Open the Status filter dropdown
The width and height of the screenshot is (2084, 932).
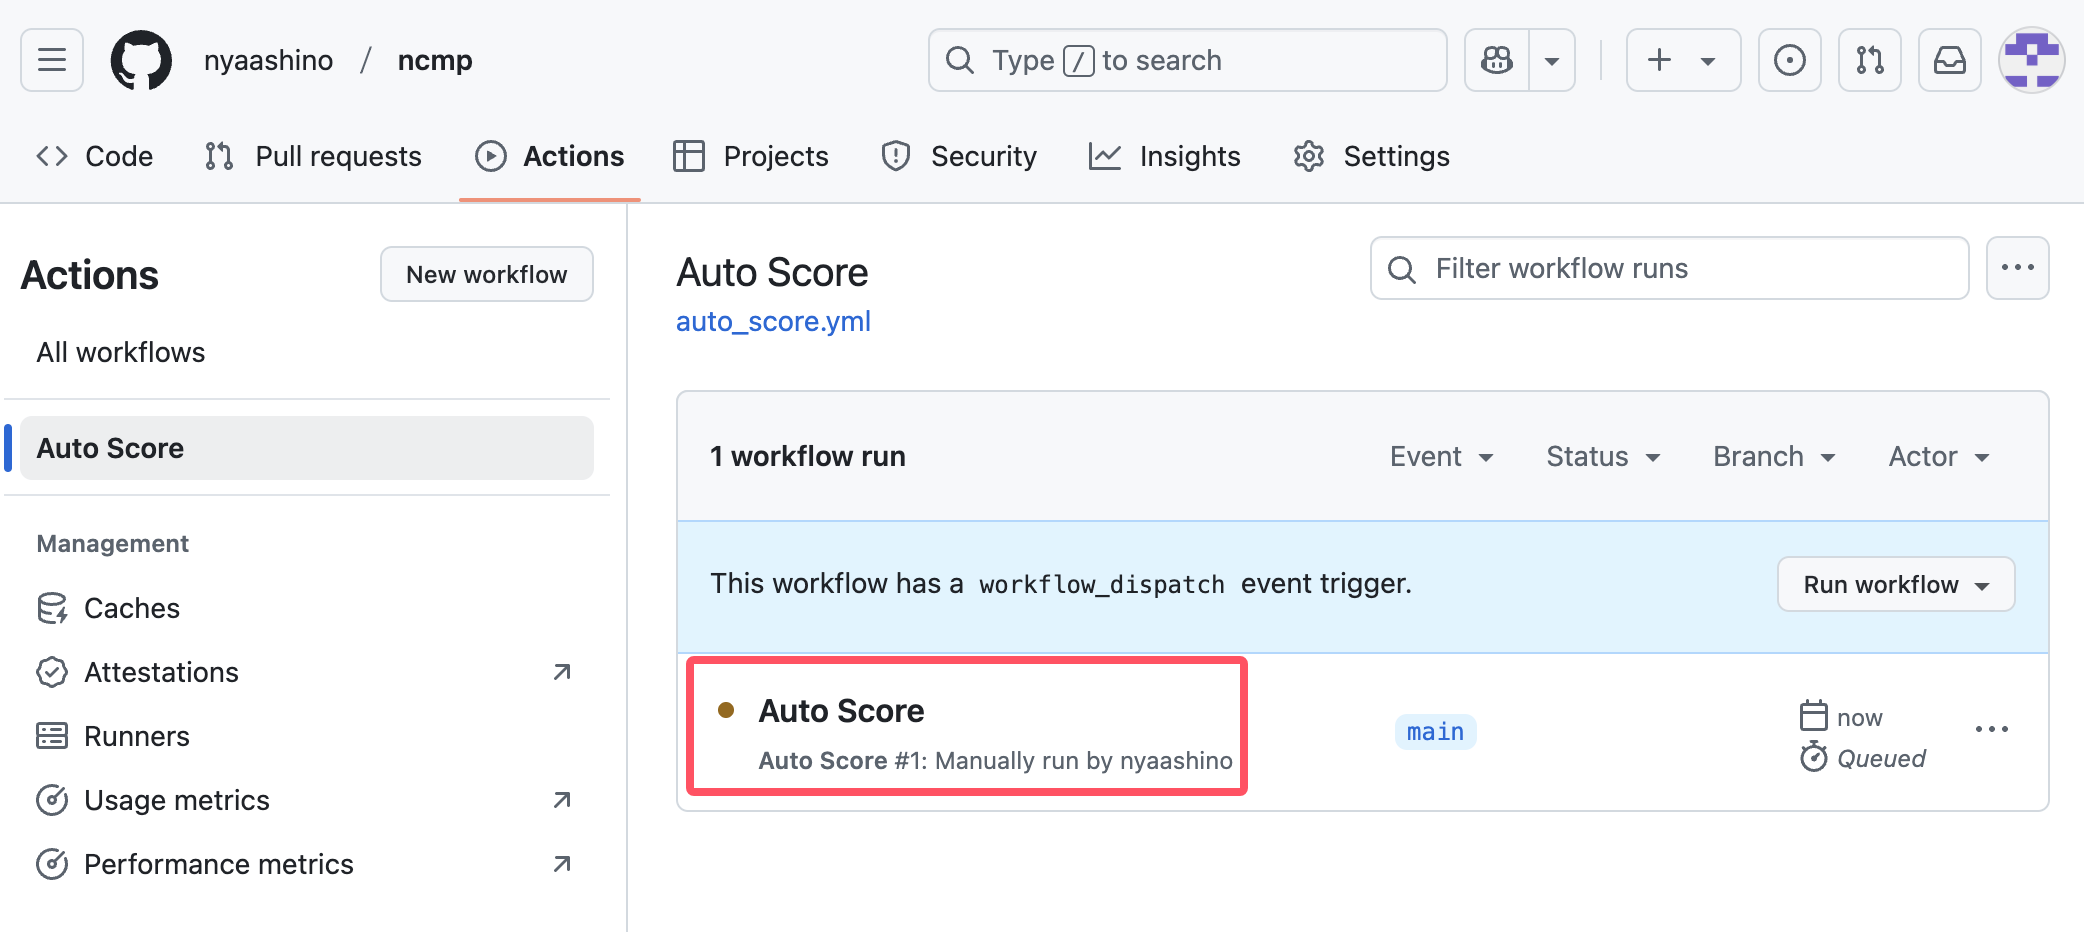click(1602, 456)
